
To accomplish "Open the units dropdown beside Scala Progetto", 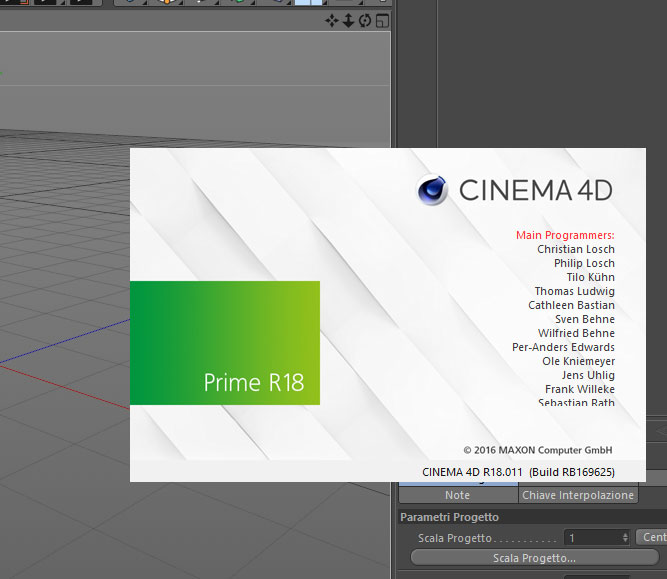I will point(652,538).
